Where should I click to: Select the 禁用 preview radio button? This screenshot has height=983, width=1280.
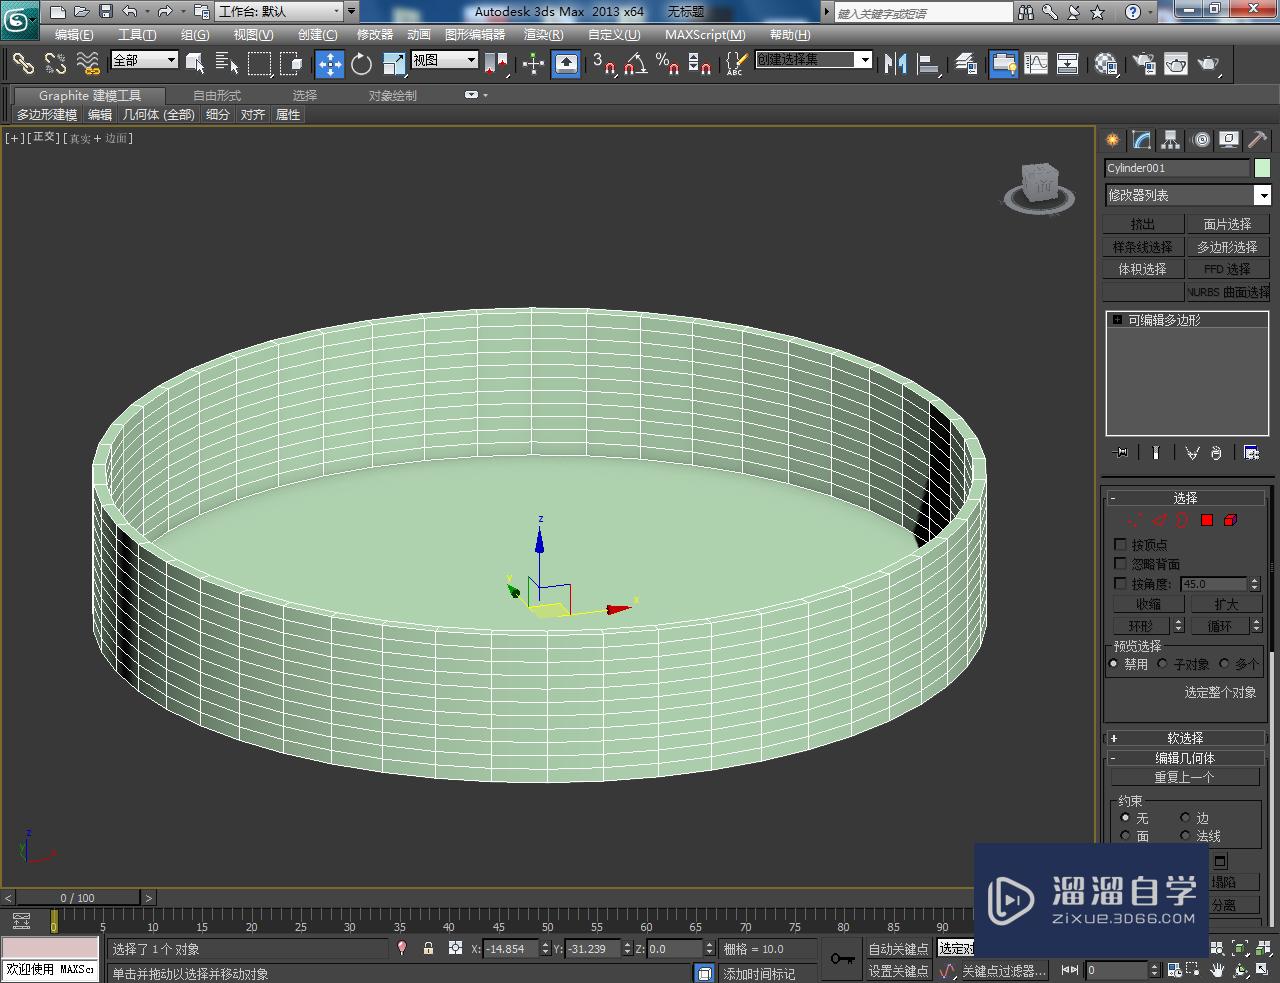pyautogui.click(x=1114, y=663)
